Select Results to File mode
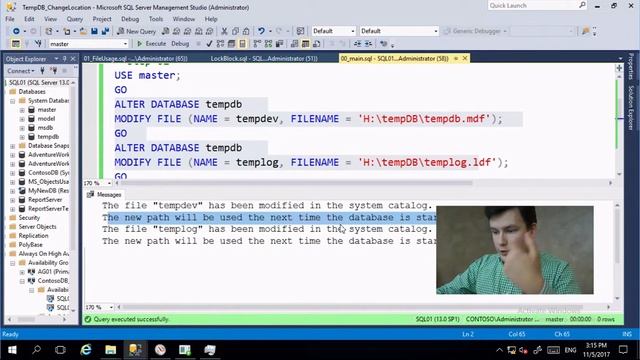Image resolution: width=640 pixels, height=360 pixels. 316,44
